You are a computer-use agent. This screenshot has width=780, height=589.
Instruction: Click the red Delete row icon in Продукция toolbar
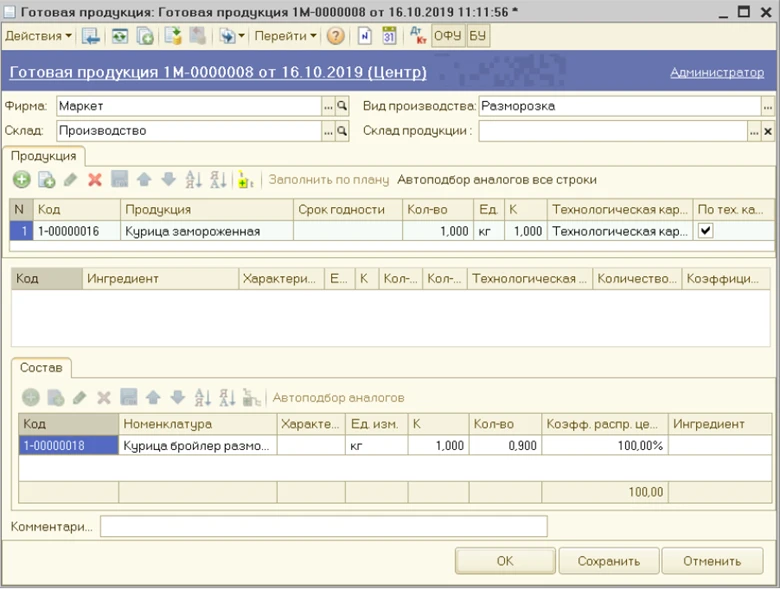(x=95, y=180)
